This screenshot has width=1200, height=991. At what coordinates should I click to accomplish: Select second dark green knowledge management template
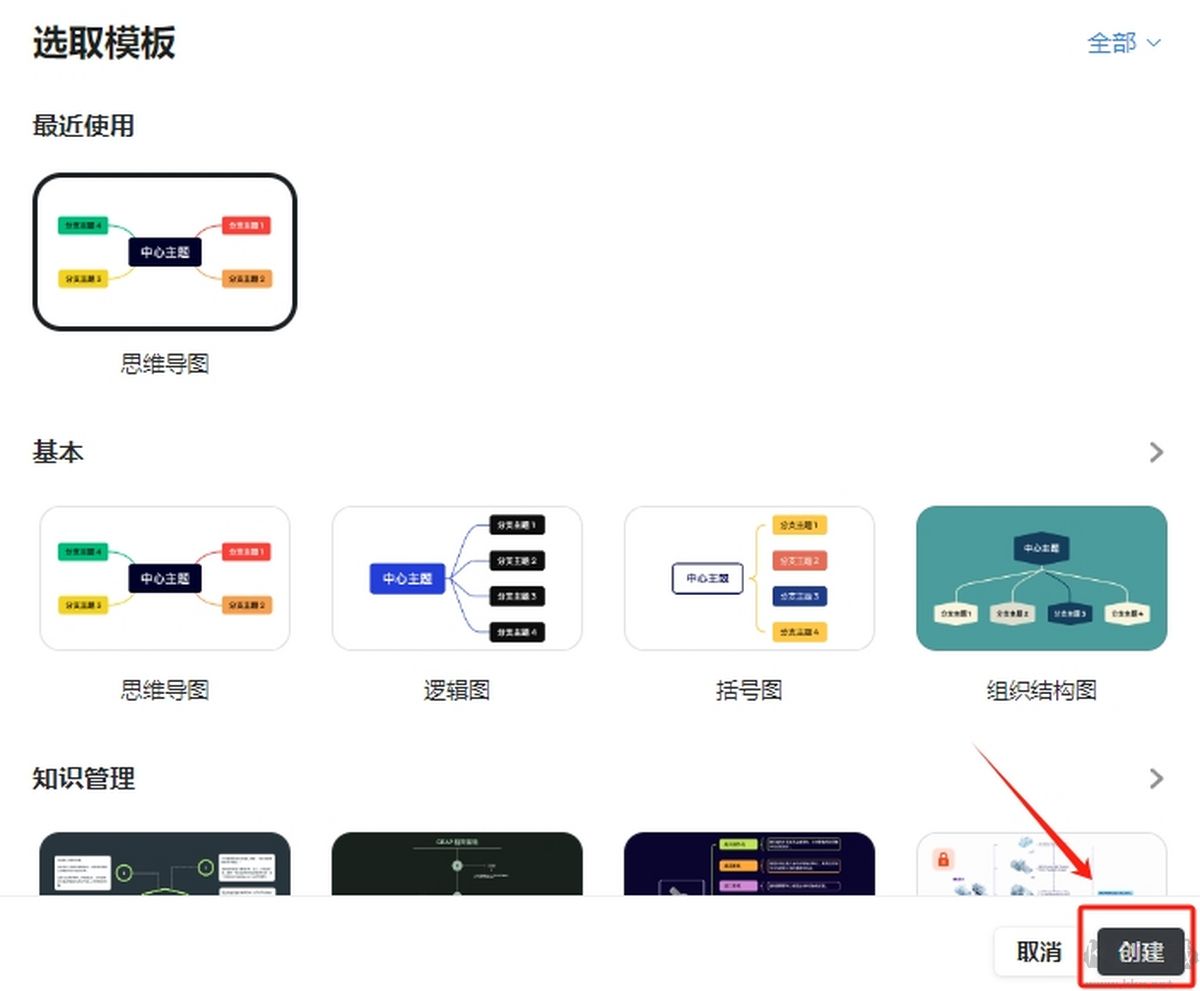click(x=457, y=863)
